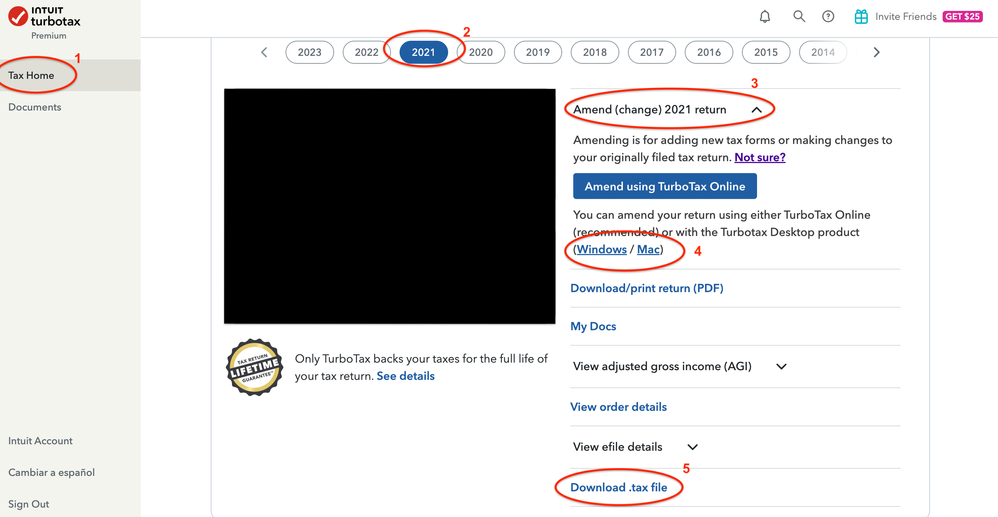
Task: Select the 2023 tax year tab
Action: pos(310,52)
